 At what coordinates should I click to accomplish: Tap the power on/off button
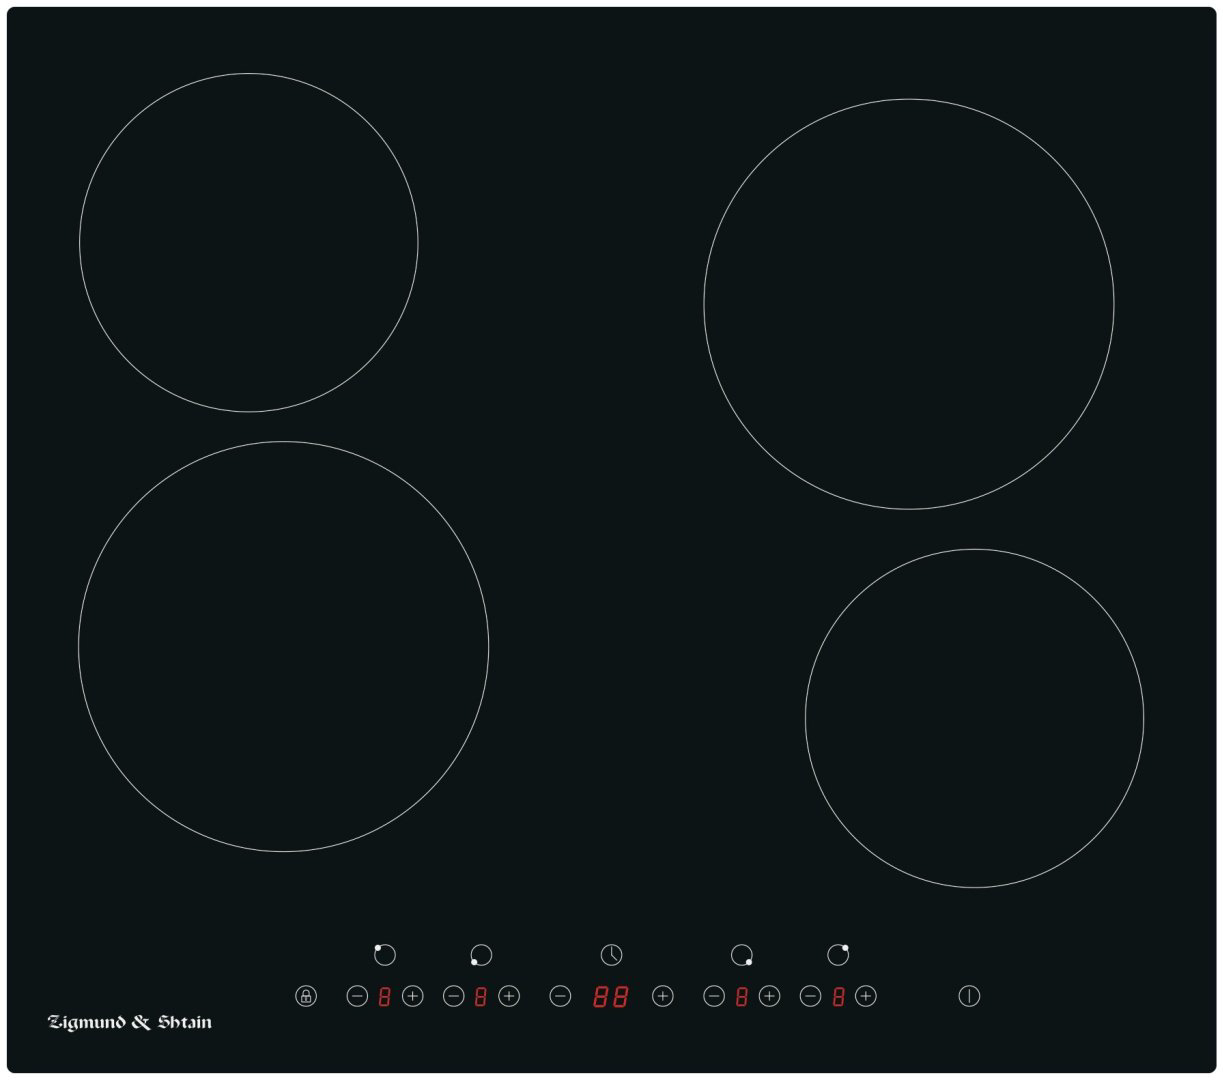969,996
